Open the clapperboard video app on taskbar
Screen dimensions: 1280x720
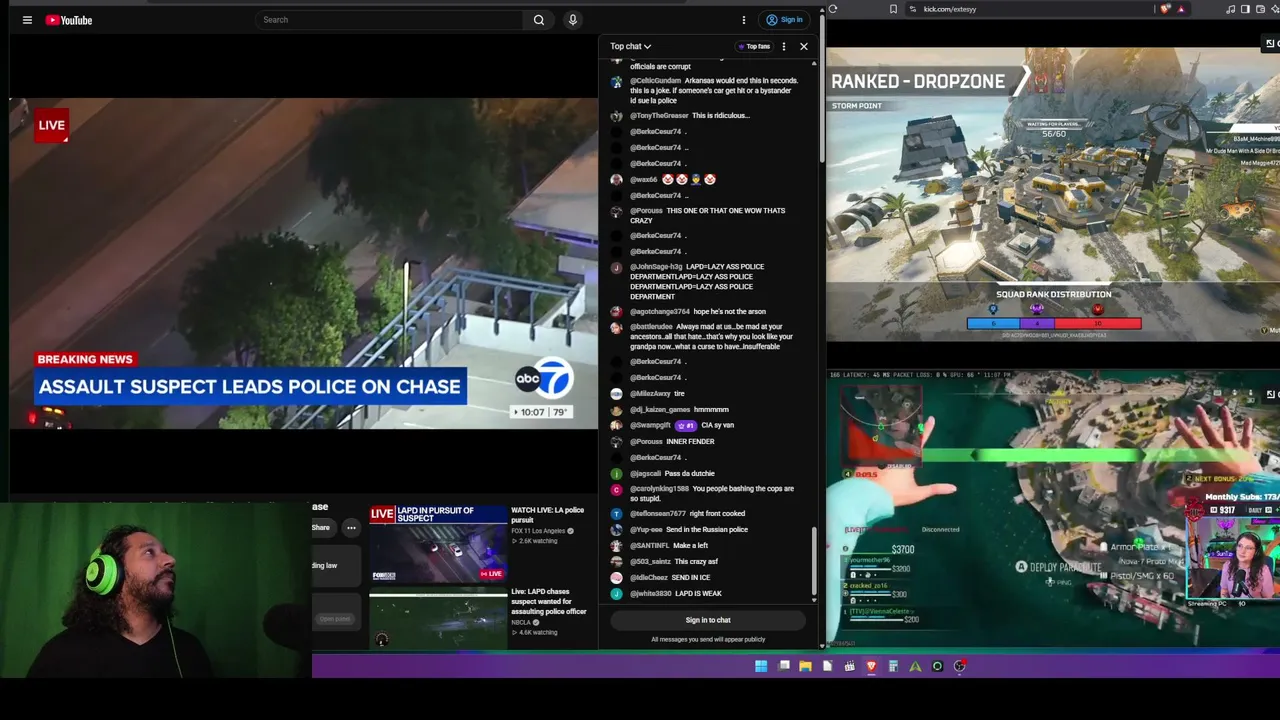click(x=849, y=666)
